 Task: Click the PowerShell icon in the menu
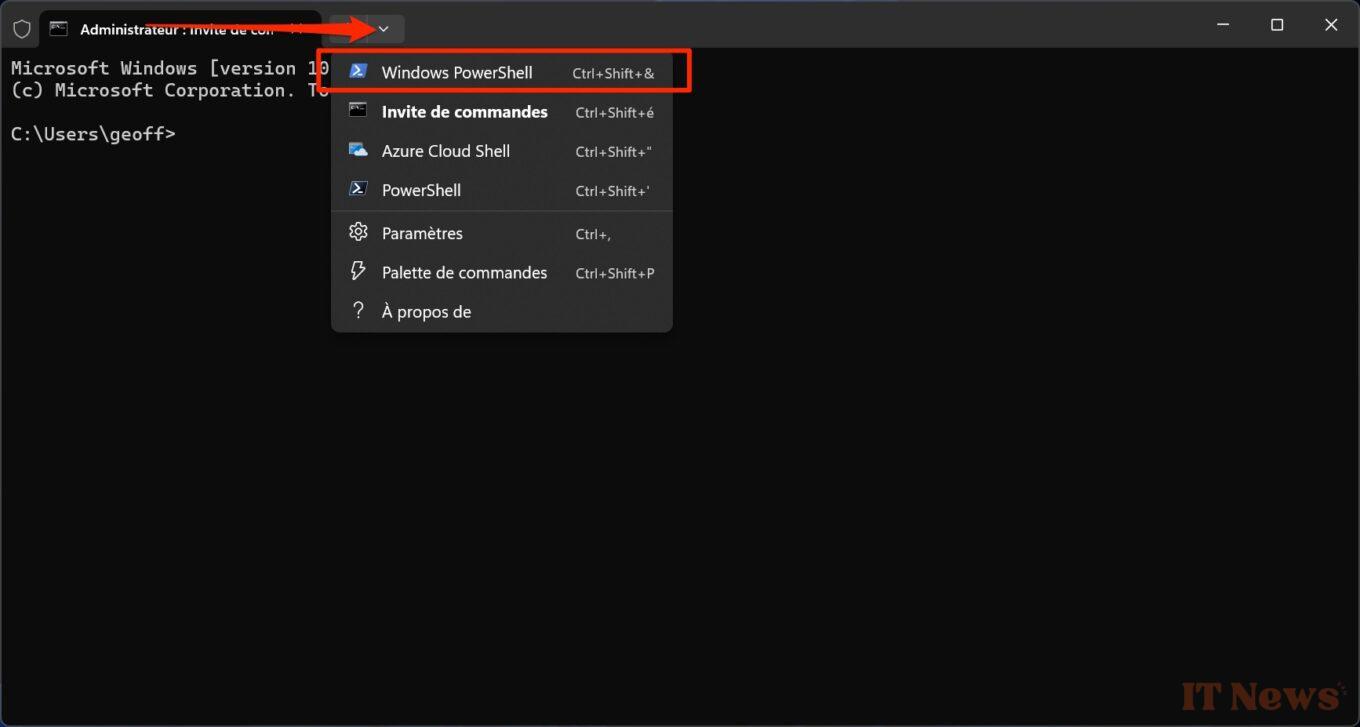pyautogui.click(x=358, y=189)
